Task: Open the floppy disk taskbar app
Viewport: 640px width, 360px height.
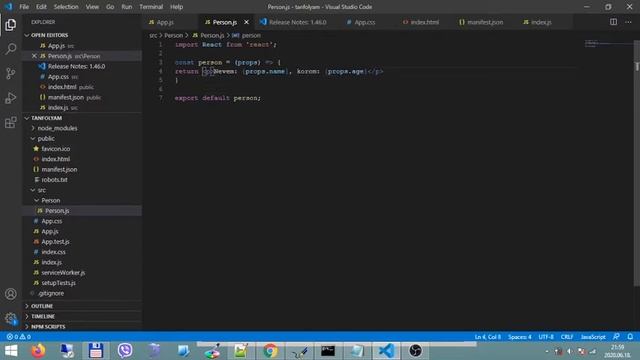Action: 96,351
